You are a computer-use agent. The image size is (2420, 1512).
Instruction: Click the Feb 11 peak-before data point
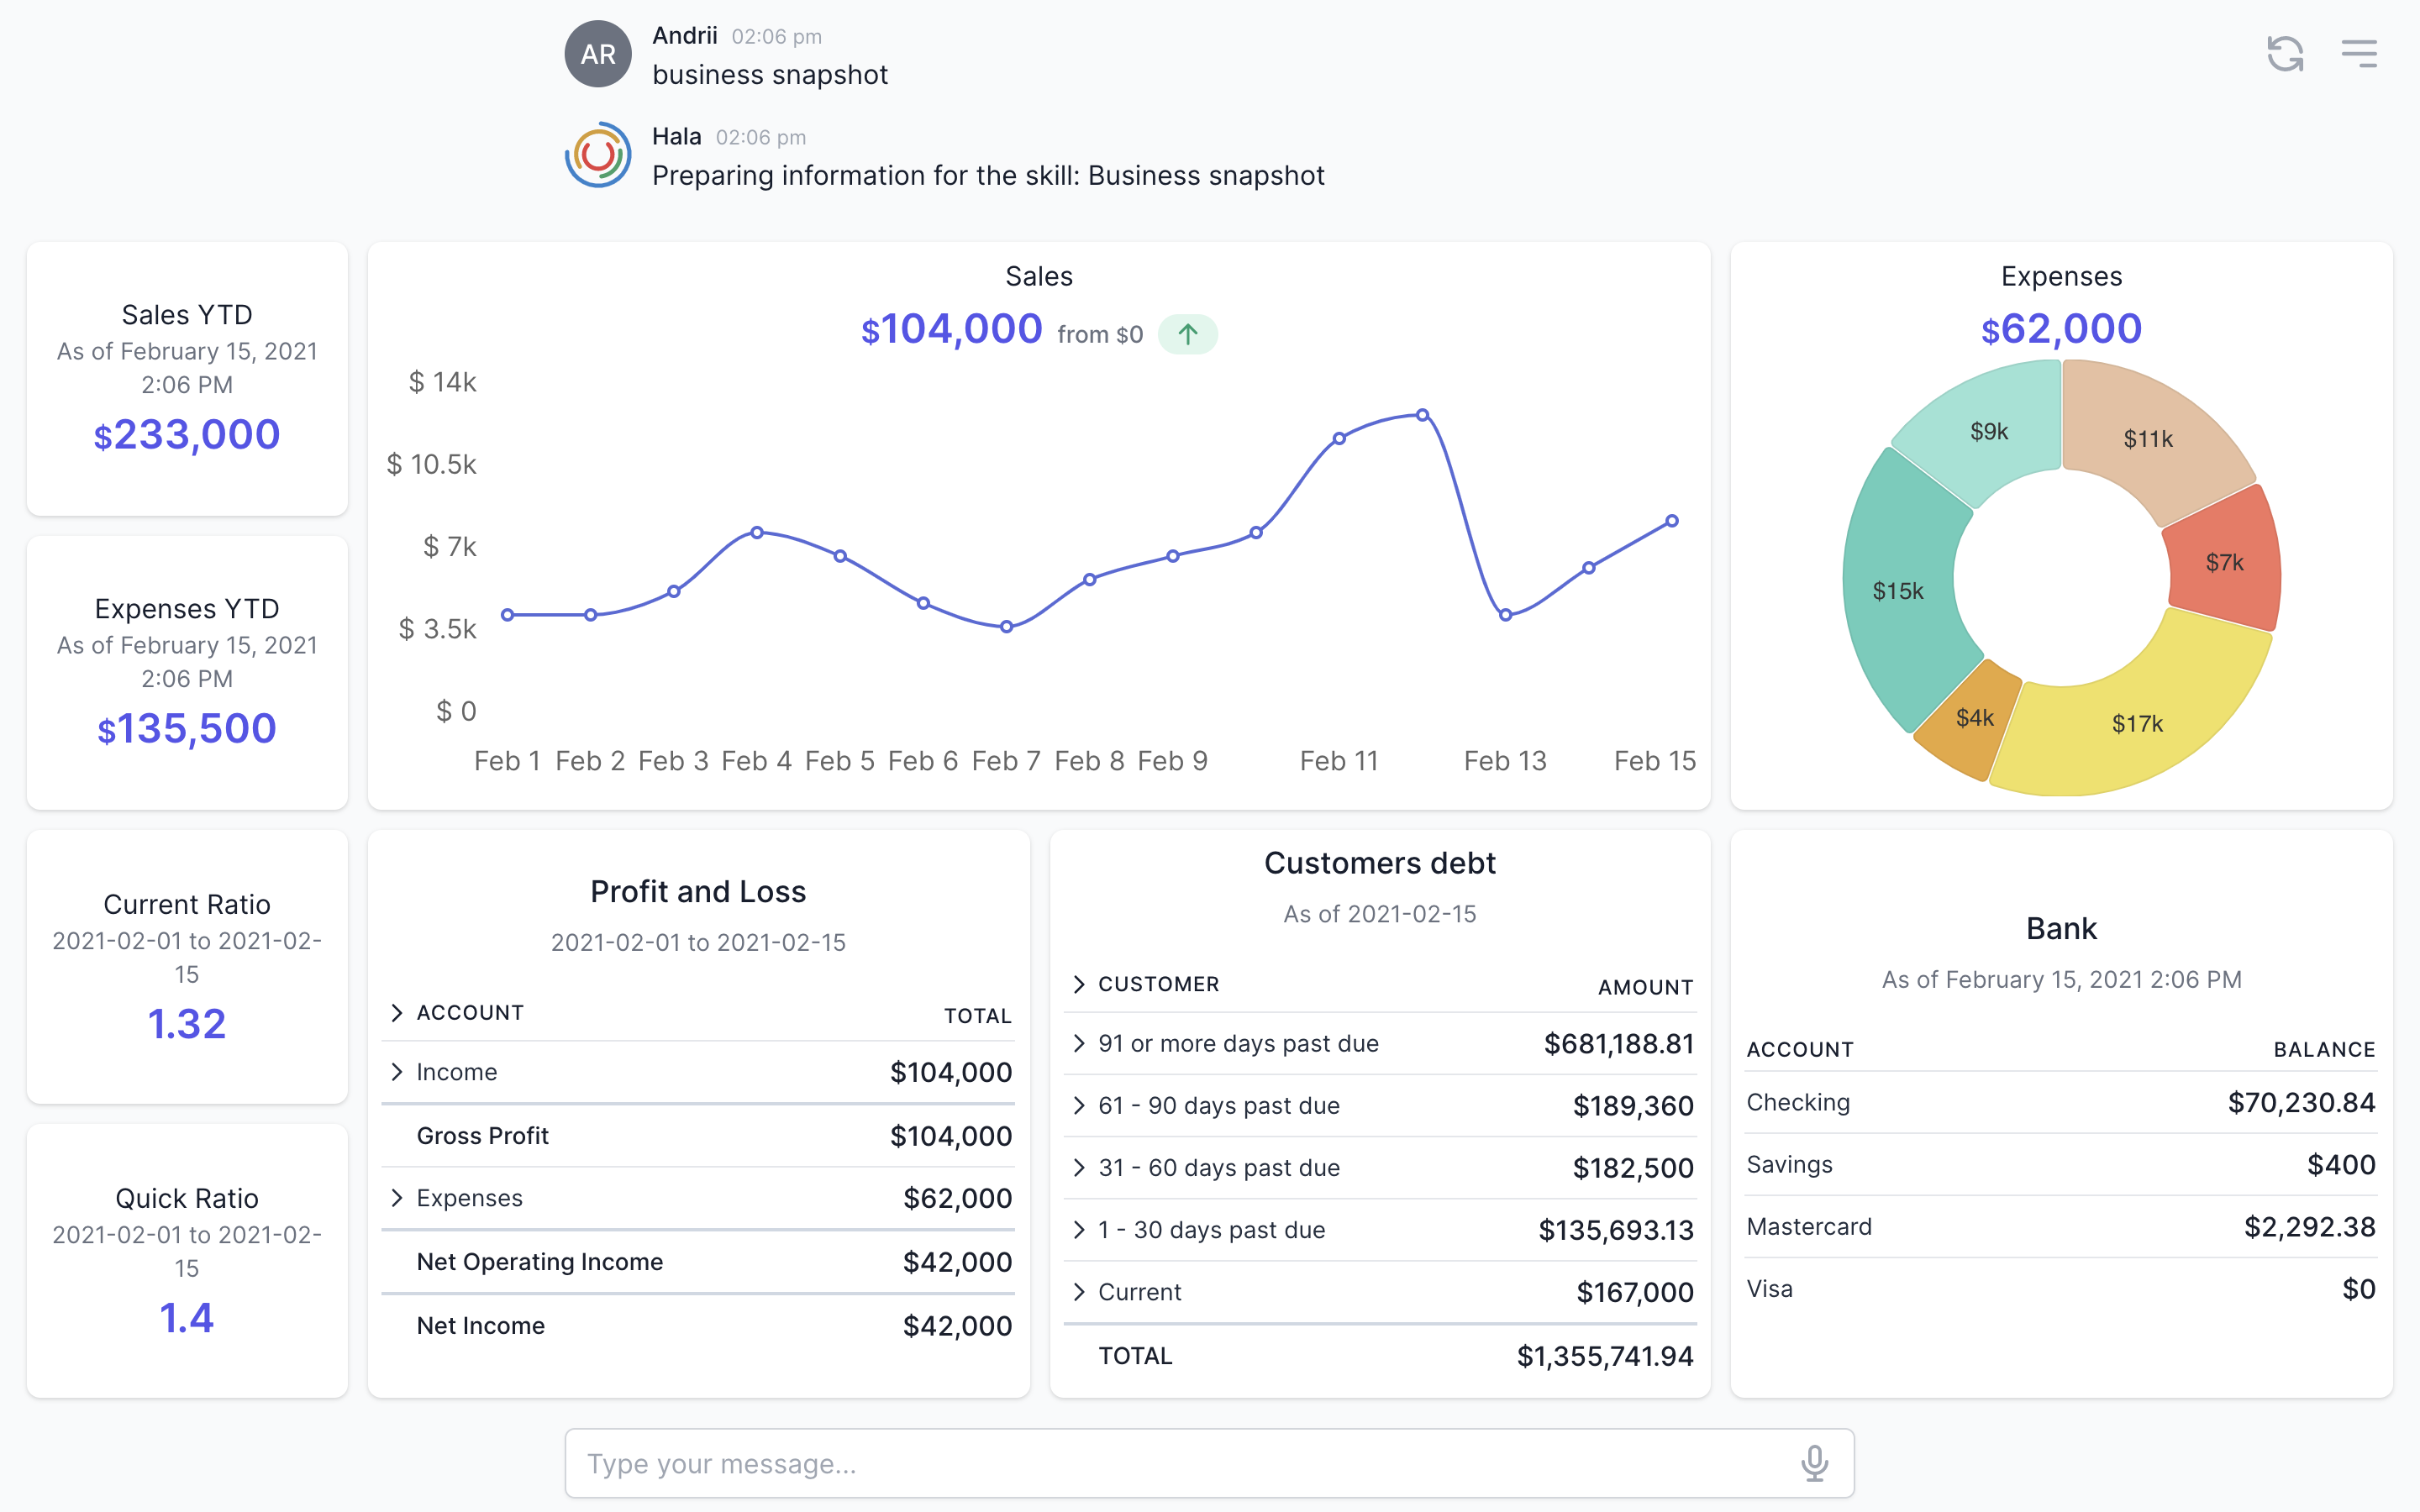coord(1339,438)
